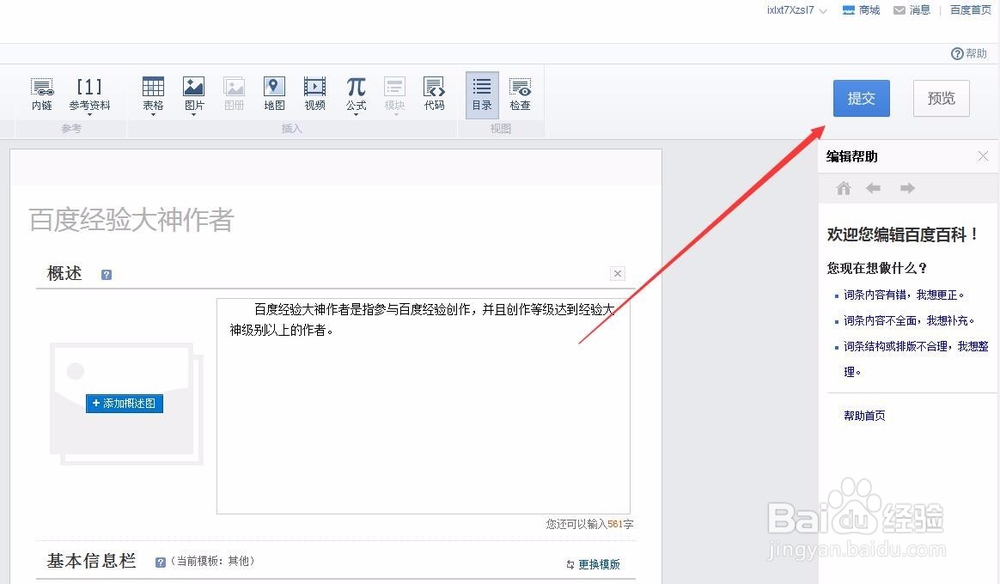Go to 百度首页

970,10
